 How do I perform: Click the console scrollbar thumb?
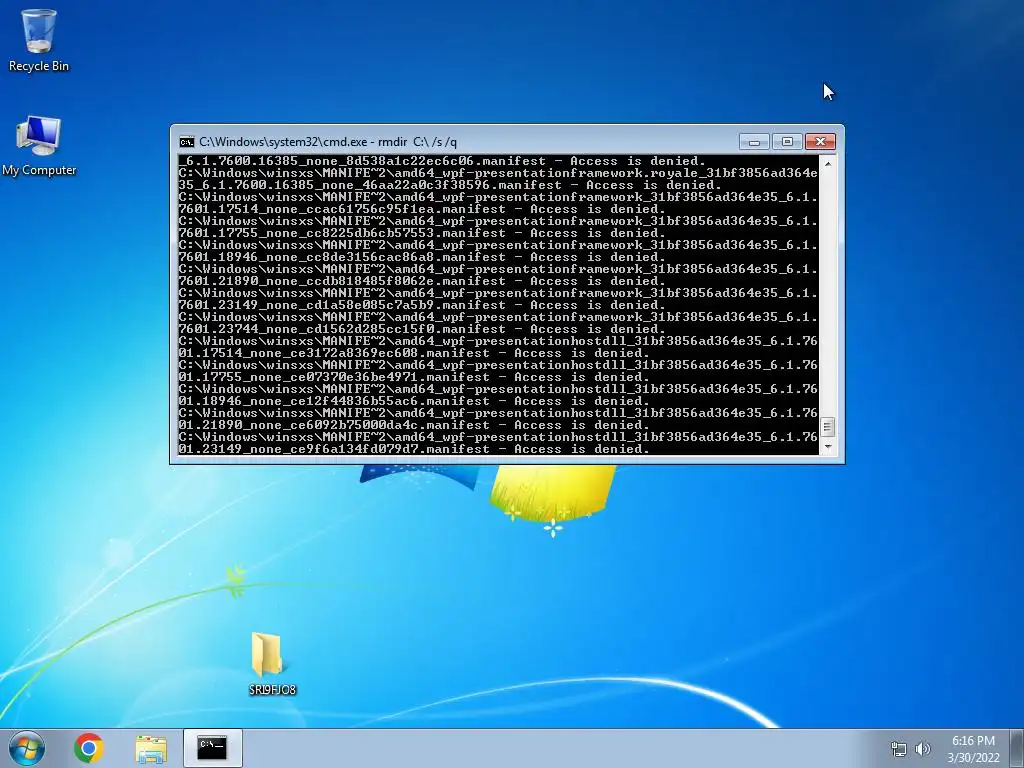(x=828, y=427)
